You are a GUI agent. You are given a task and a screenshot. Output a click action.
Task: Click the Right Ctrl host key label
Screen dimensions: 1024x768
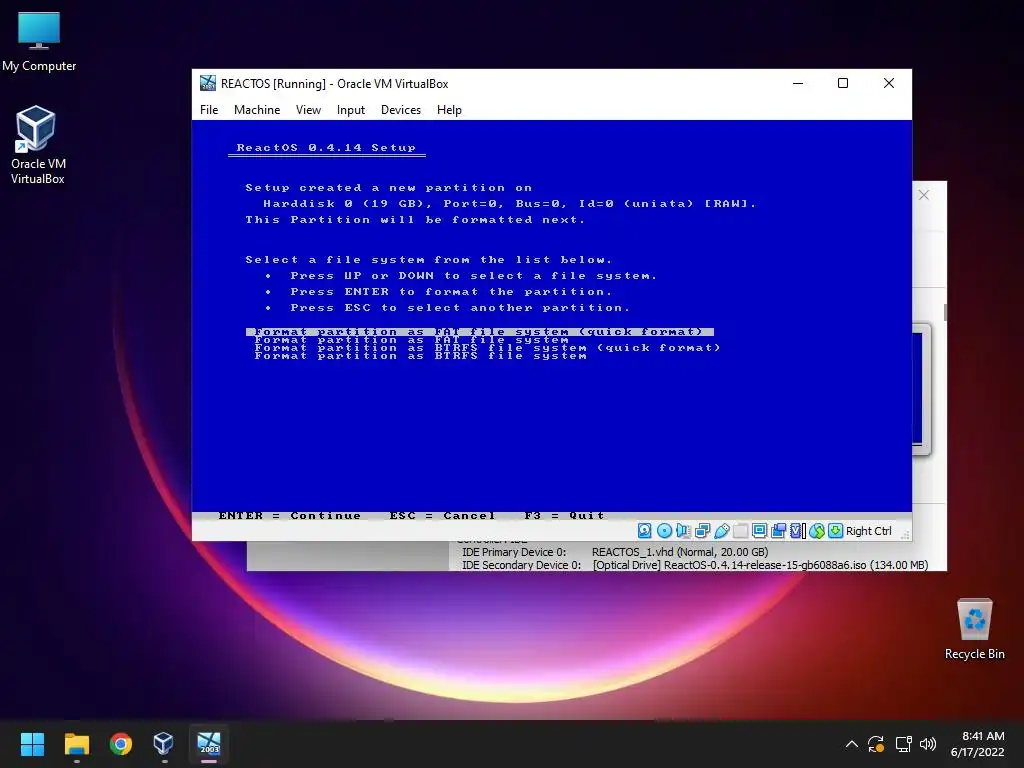point(869,531)
